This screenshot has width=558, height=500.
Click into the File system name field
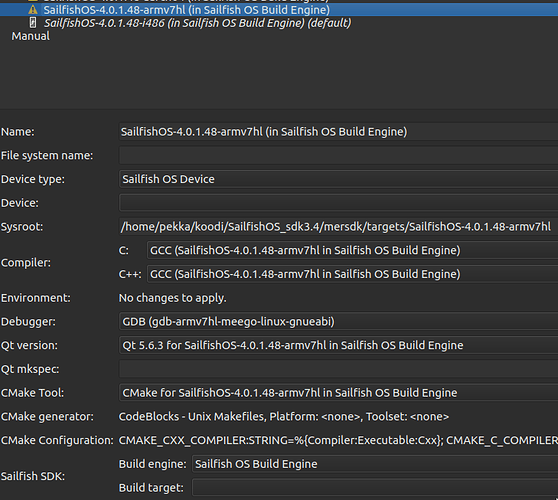pyautogui.click(x=338, y=156)
